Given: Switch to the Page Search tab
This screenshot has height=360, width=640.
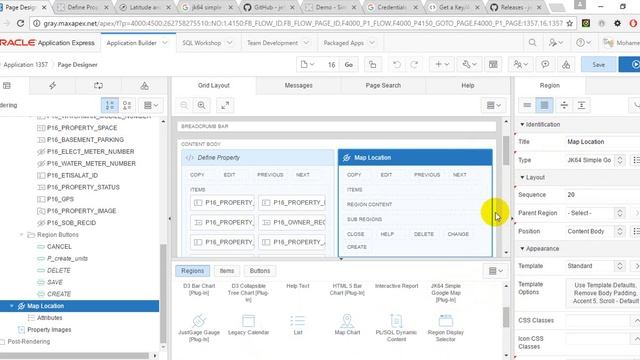Looking at the screenshot, I should (383, 85).
